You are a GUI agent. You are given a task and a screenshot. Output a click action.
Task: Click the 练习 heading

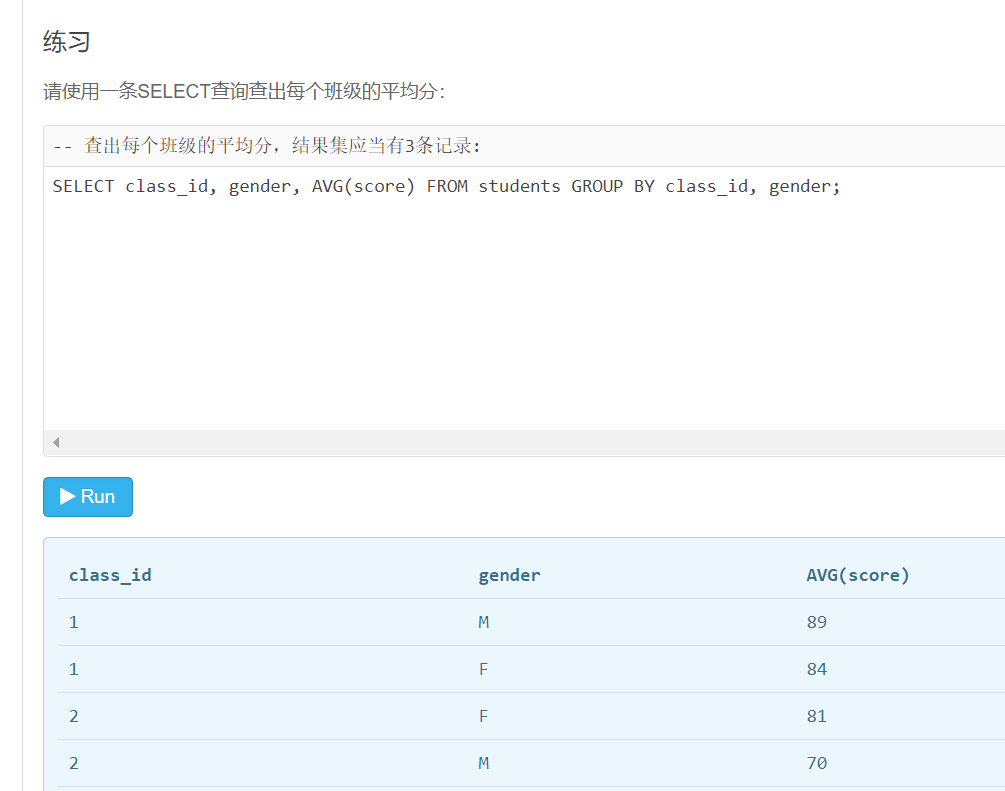coord(67,42)
